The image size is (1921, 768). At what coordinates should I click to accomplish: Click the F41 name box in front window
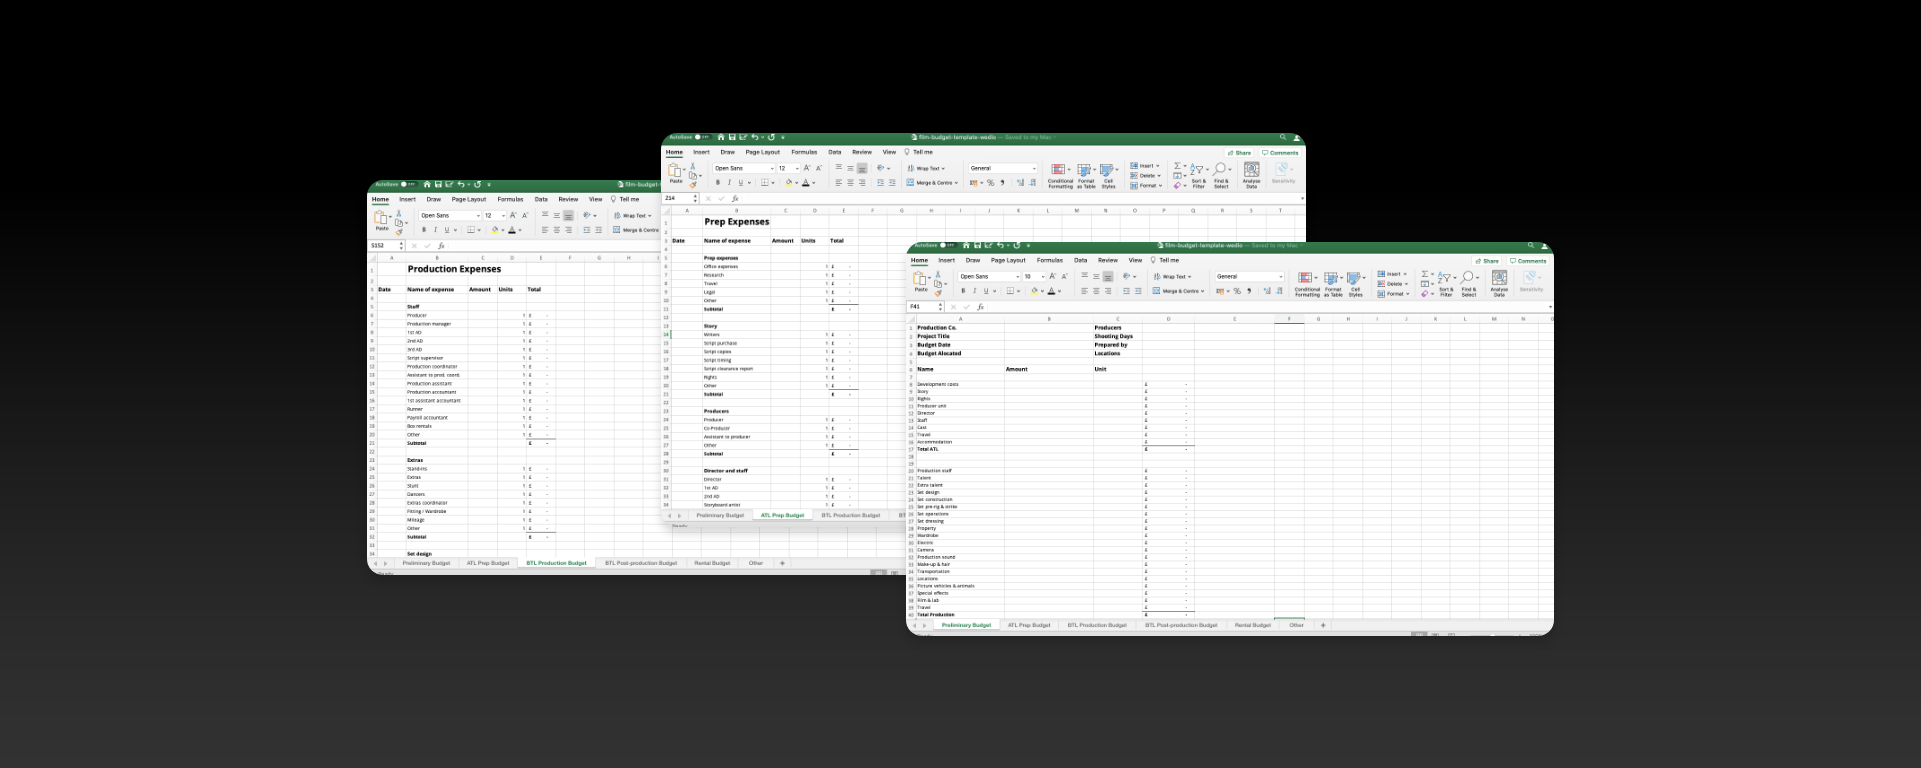924,307
